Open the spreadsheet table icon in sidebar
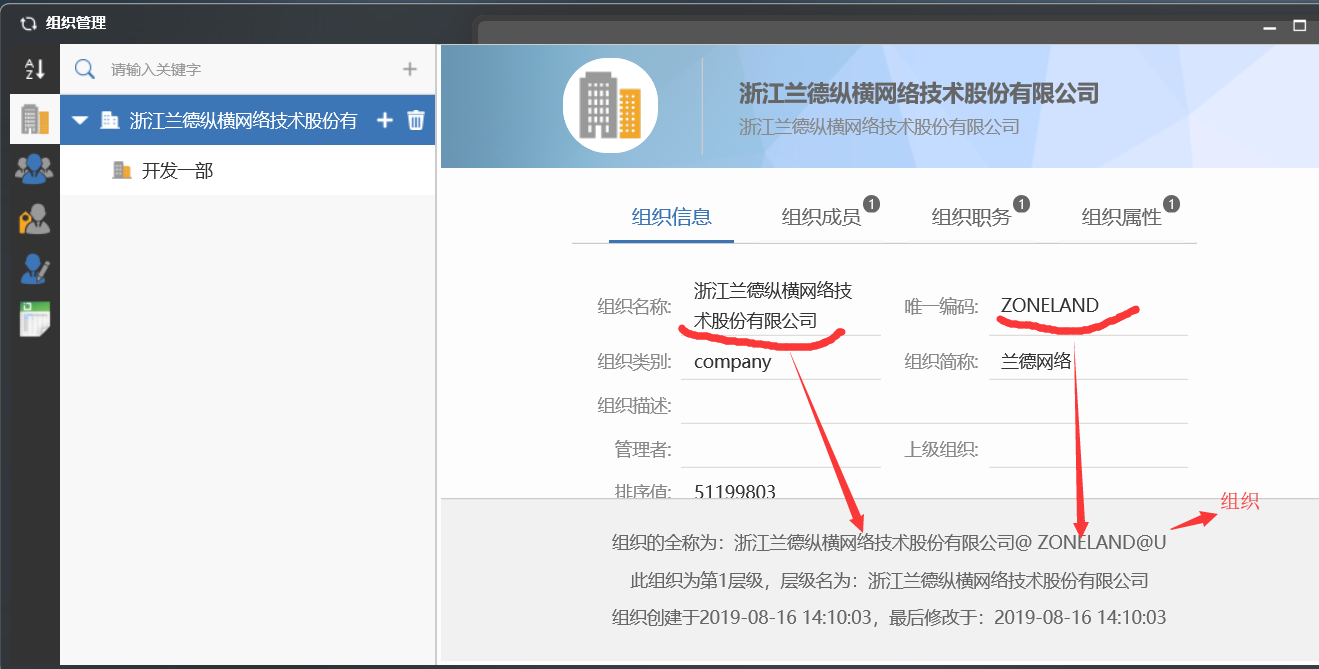Image resolution: width=1319 pixels, height=669 pixels. [x=35, y=318]
